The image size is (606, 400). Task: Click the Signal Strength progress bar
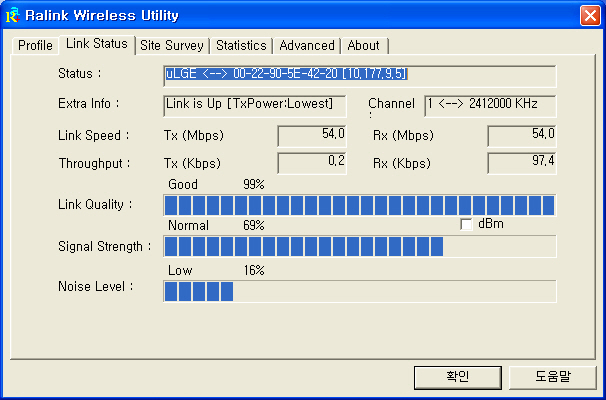click(359, 246)
